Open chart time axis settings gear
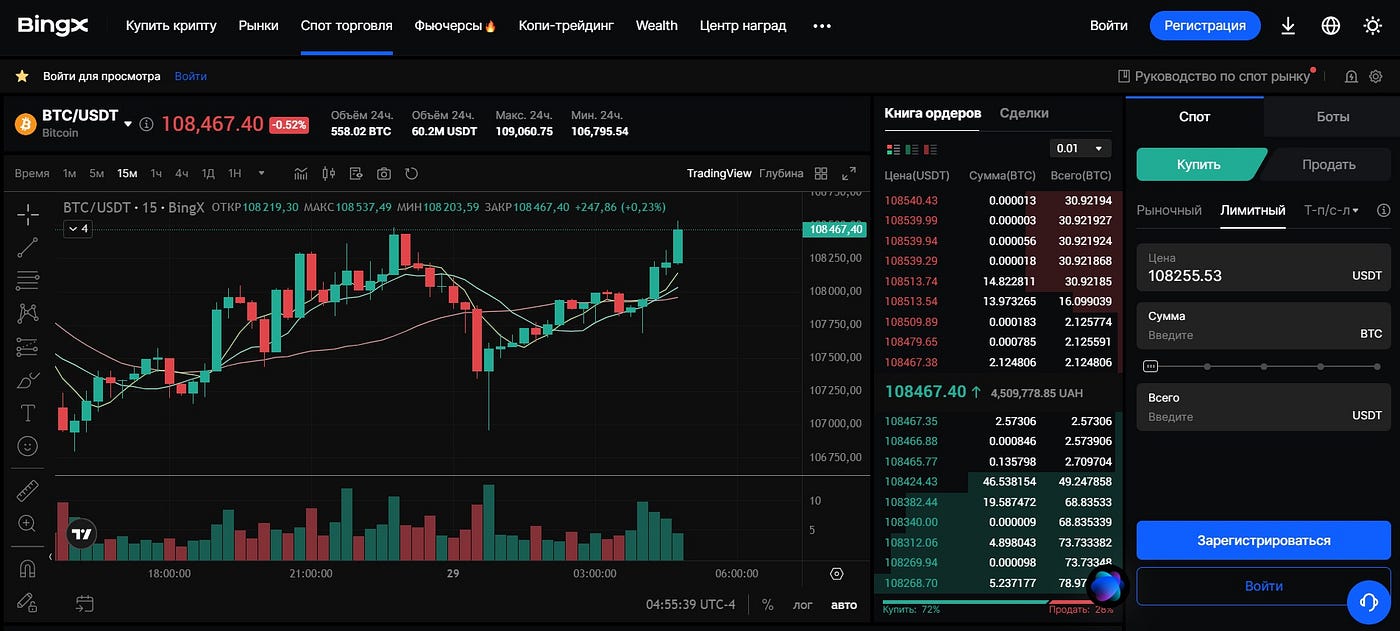This screenshot has height=631, width=1400. pyautogui.click(x=837, y=574)
